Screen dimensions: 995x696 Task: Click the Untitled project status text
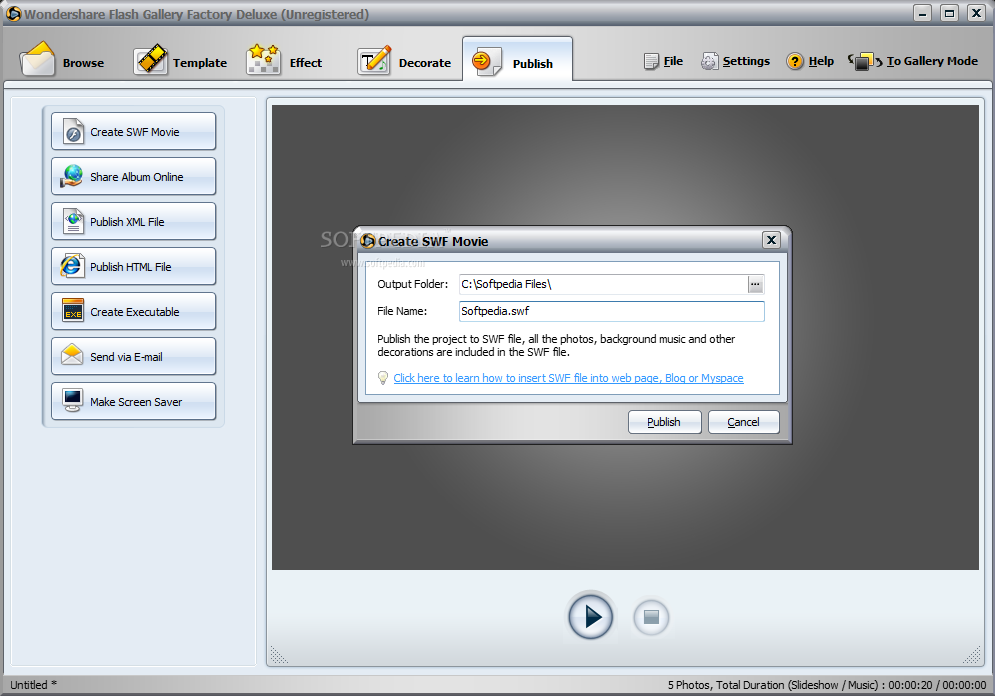(33, 685)
